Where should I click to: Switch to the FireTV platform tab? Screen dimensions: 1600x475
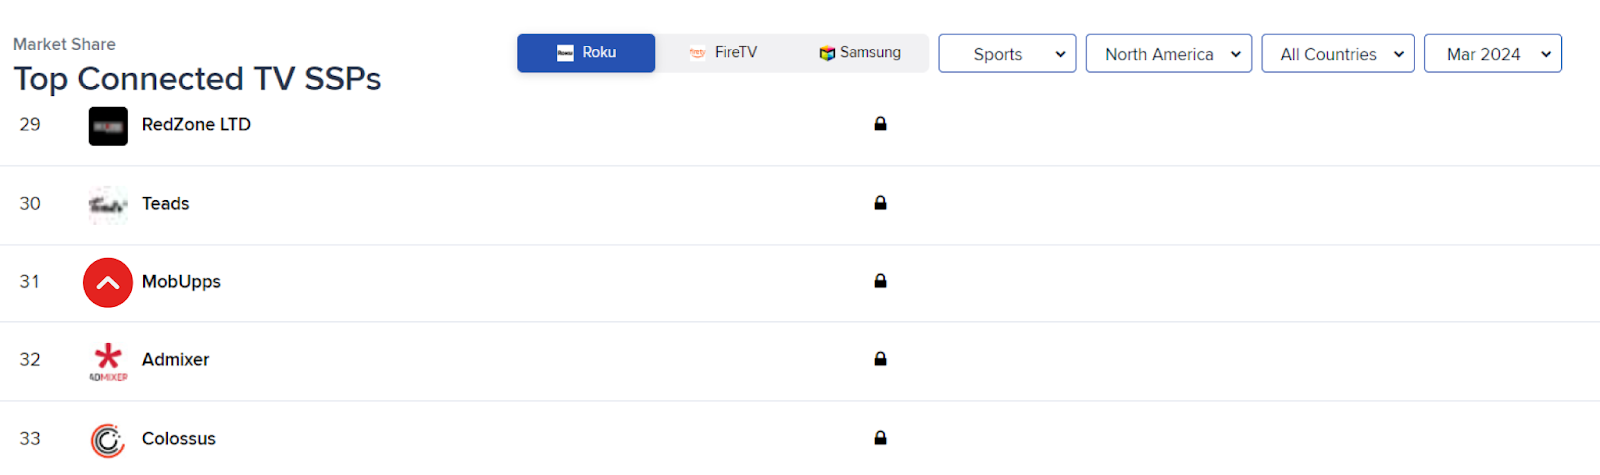[723, 53]
